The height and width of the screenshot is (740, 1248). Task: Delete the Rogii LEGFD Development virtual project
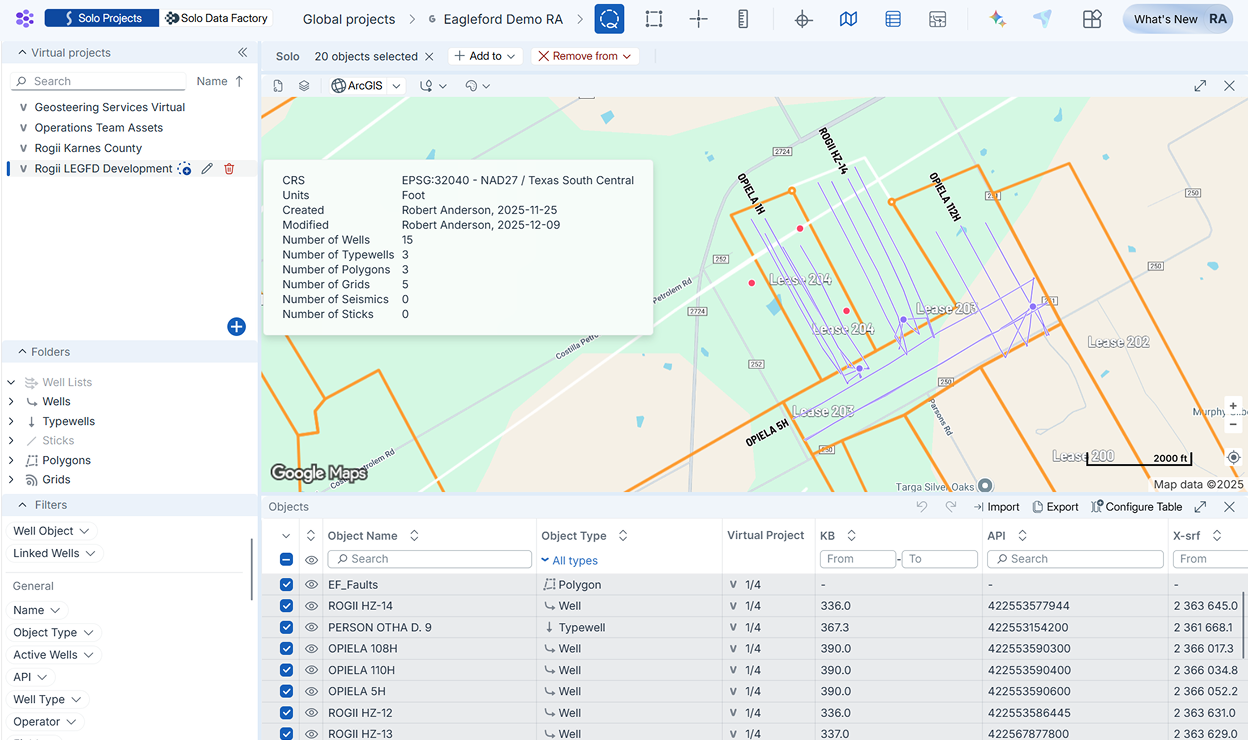[x=229, y=169]
